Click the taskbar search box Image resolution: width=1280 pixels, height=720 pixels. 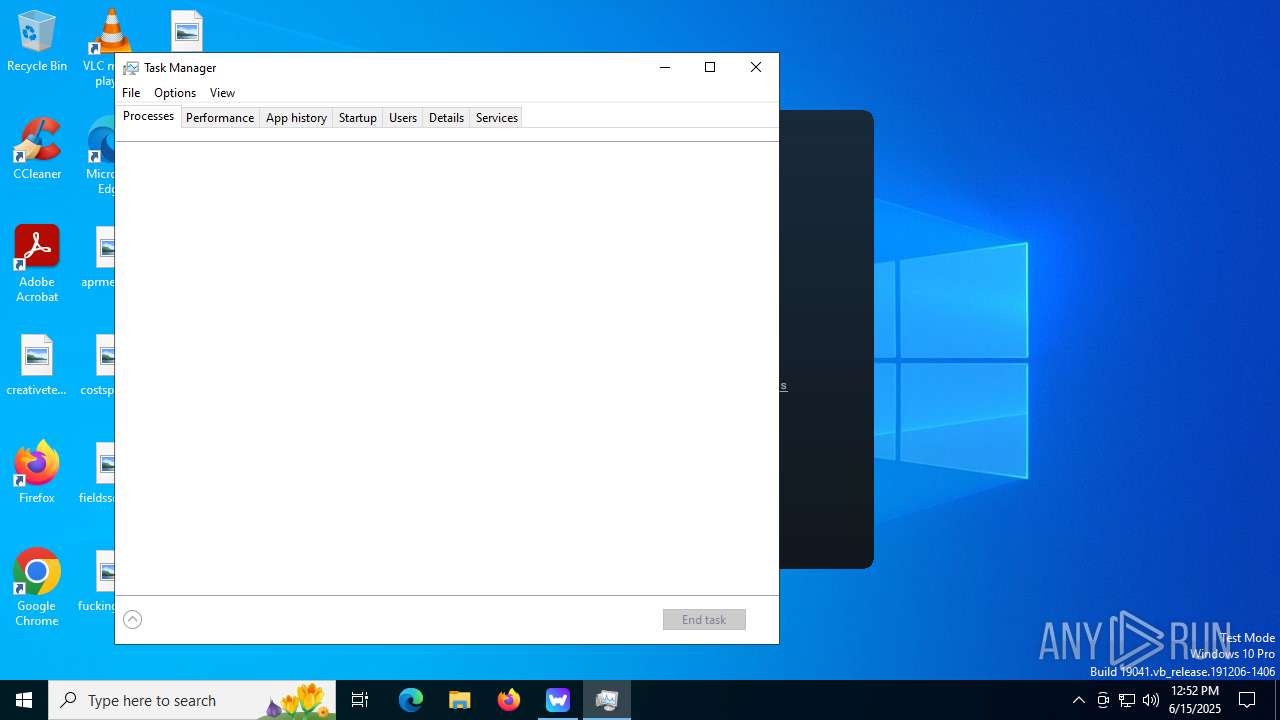(192, 700)
